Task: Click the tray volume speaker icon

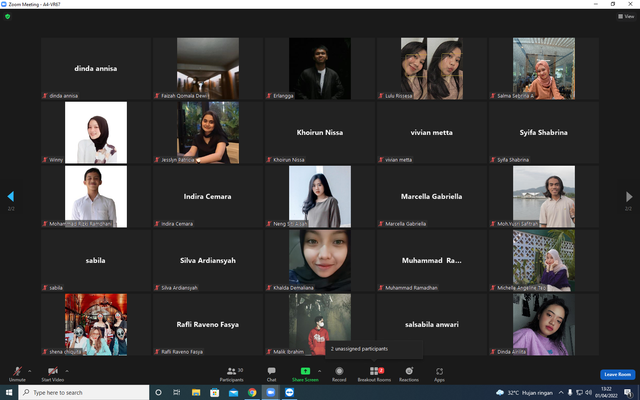Action: click(x=588, y=393)
